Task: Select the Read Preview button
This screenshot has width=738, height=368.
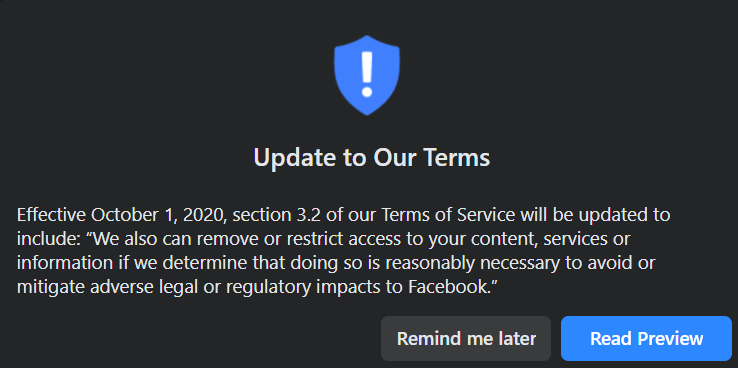Action: click(646, 338)
